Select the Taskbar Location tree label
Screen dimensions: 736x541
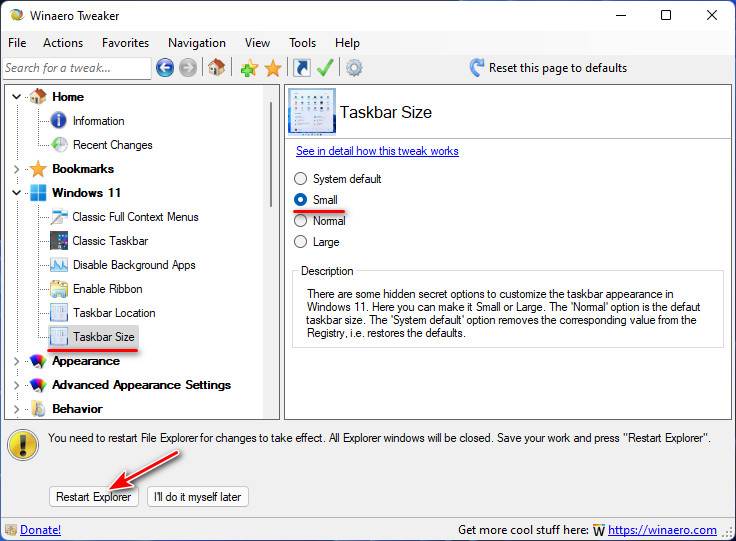[114, 313]
